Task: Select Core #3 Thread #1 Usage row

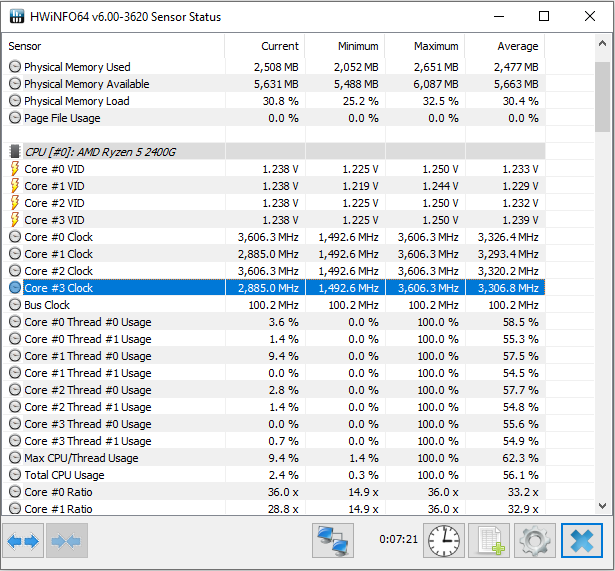Action: pos(274,441)
